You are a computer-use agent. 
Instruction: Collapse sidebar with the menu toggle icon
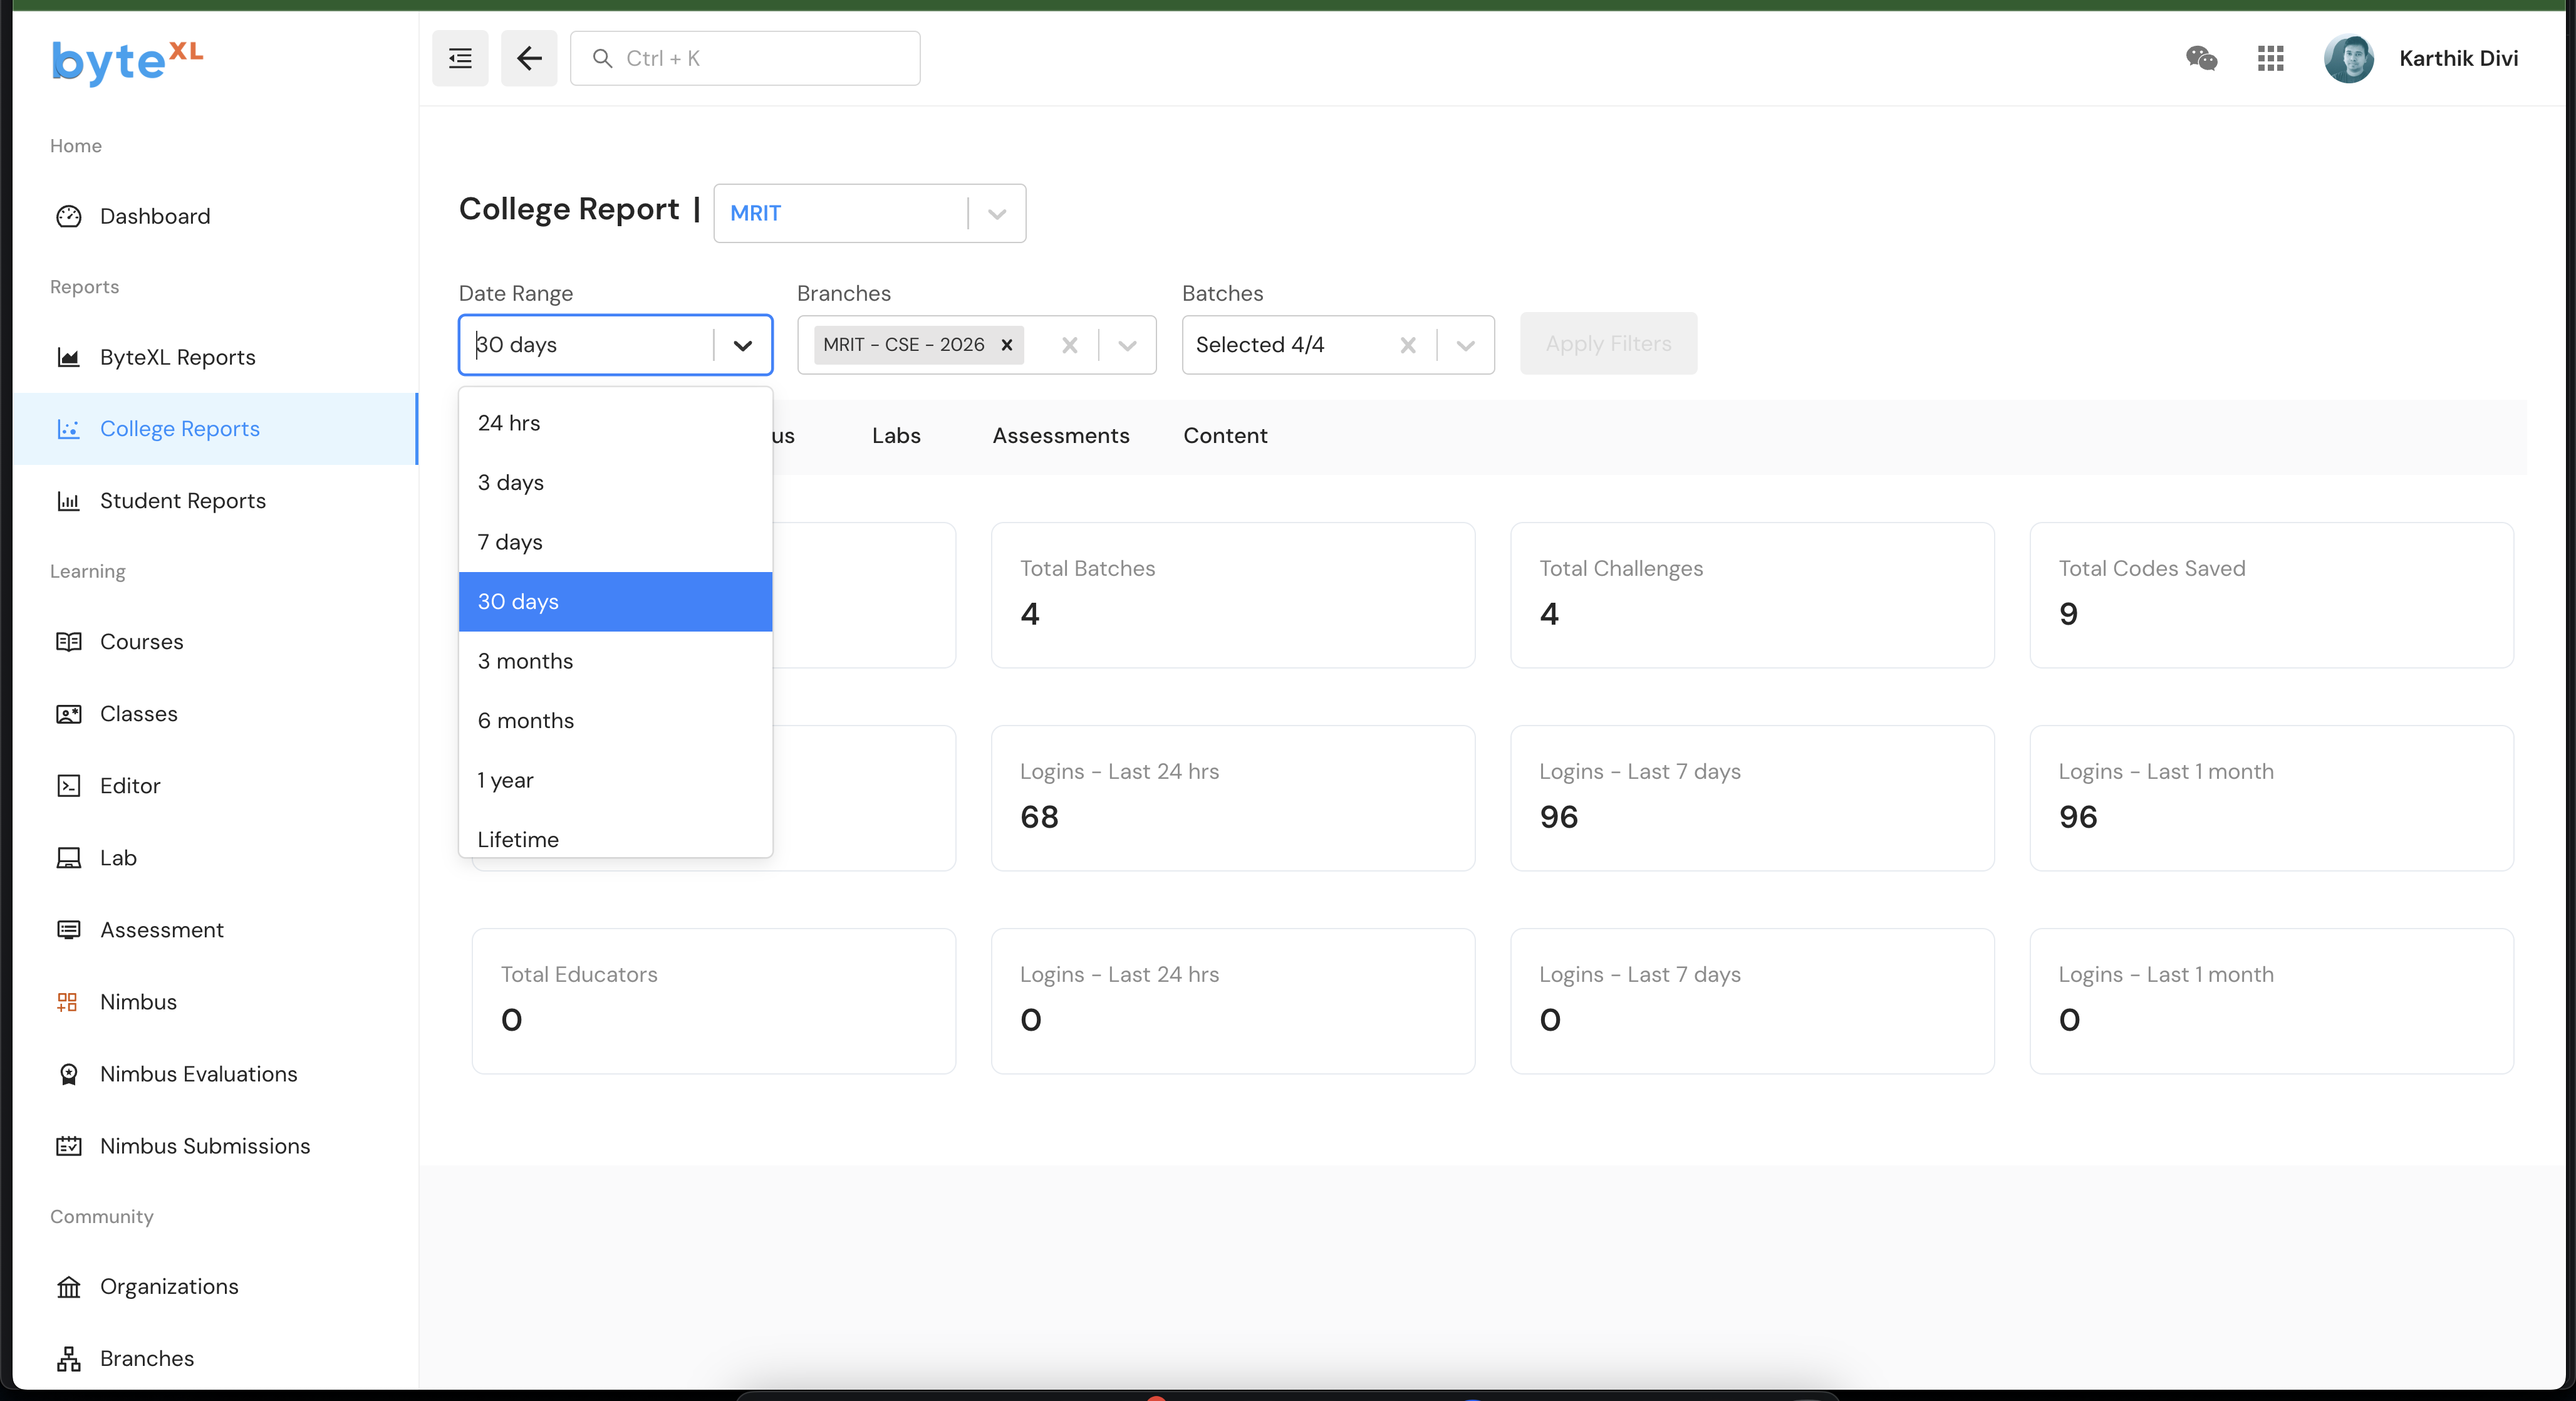(460, 58)
